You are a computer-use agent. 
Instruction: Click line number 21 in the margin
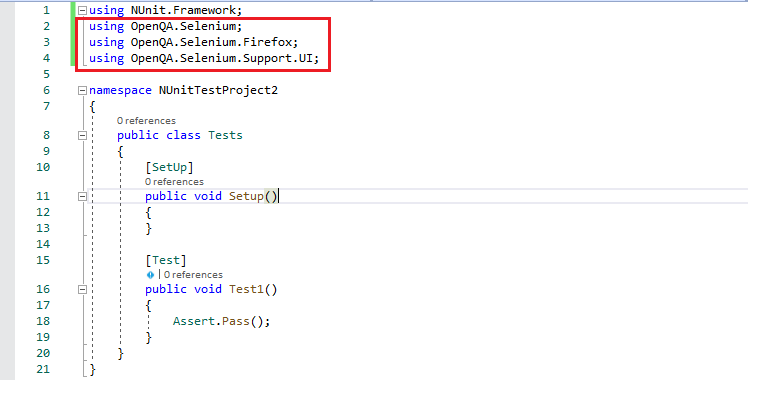[43, 370]
